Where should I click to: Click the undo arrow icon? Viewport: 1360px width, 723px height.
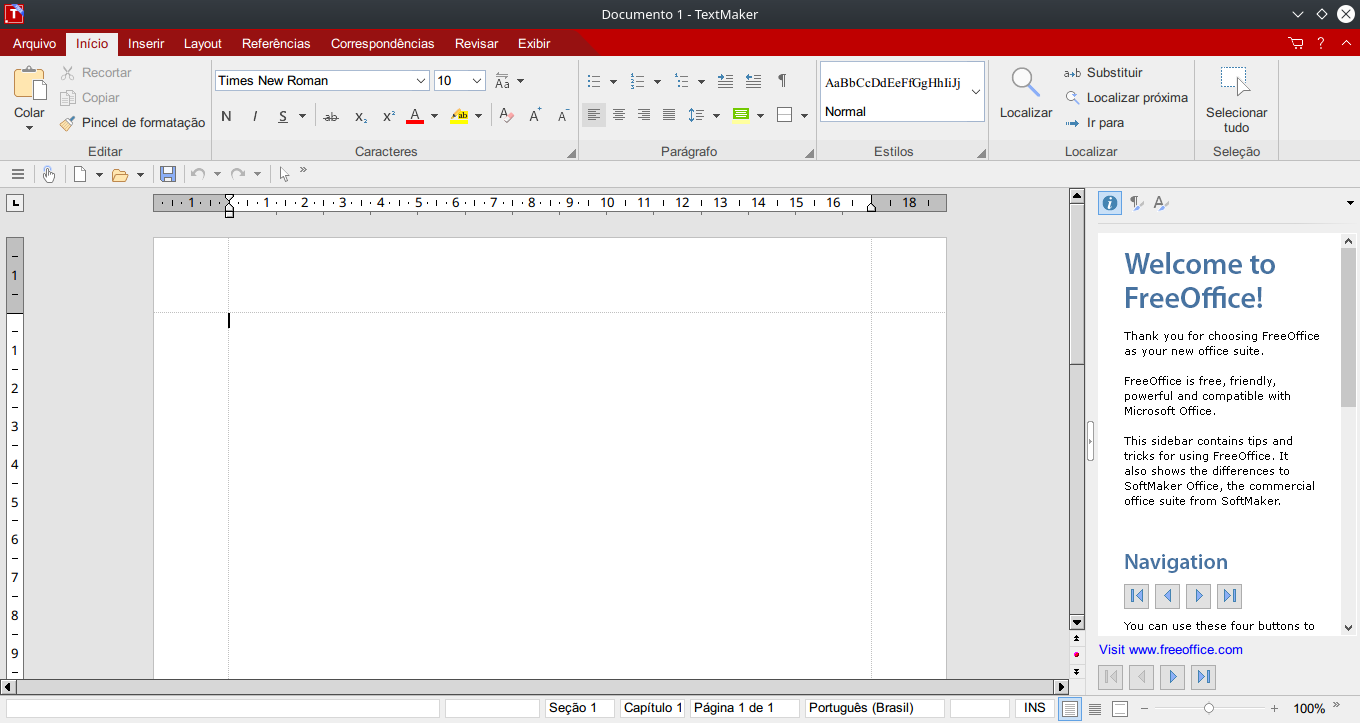click(198, 174)
